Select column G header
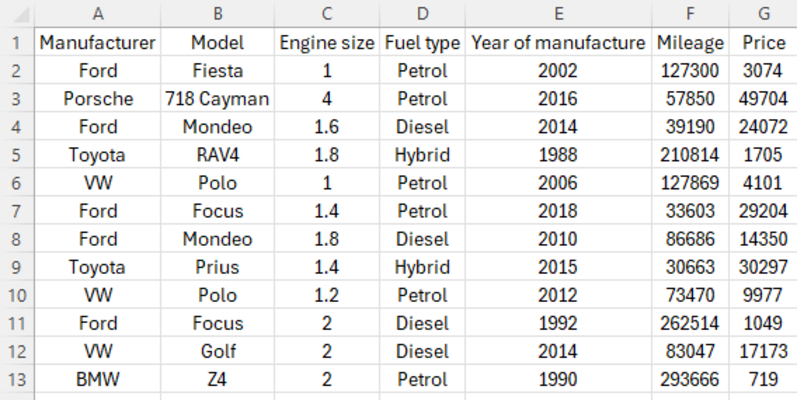This screenshot has width=797, height=400. (x=763, y=14)
